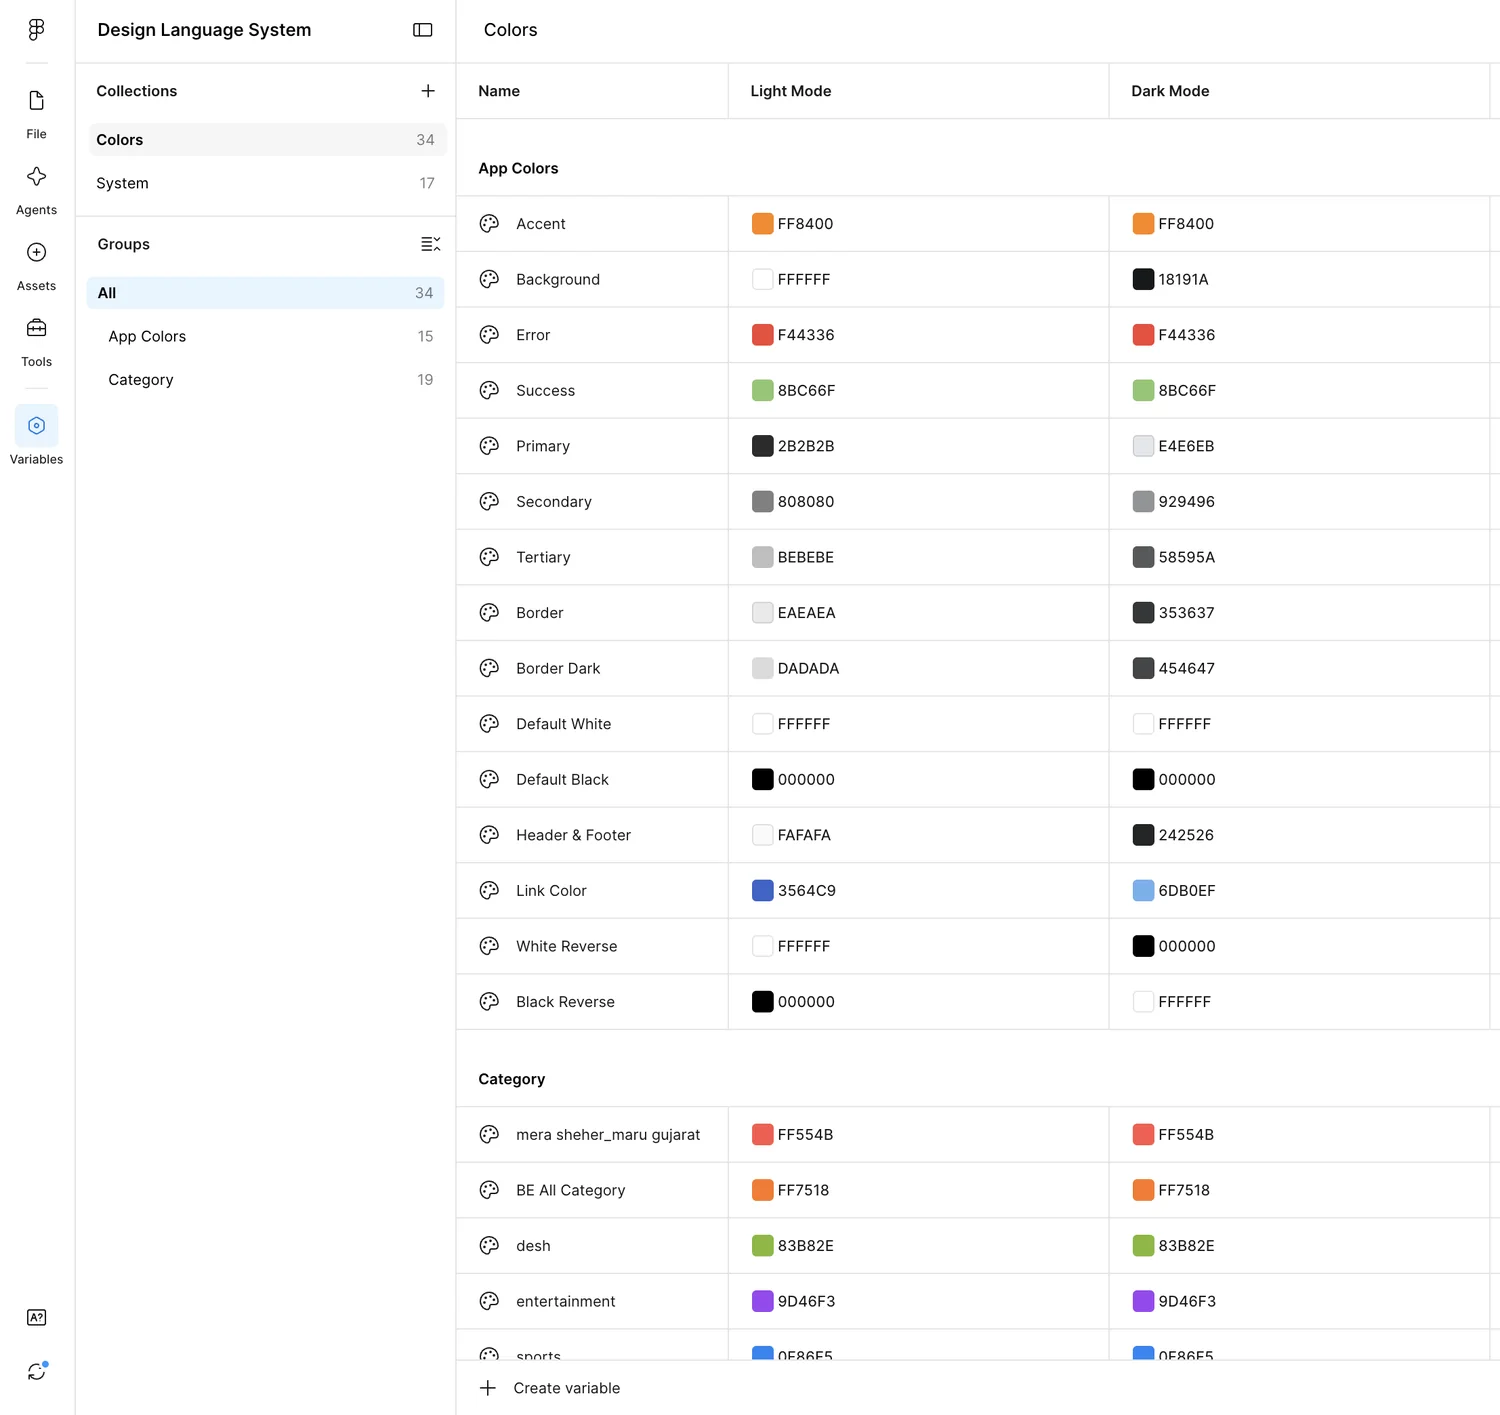This screenshot has height=1415, width=1500.
Task: Open Success Dark Mode green swatch
Action: pos(1143,391)
